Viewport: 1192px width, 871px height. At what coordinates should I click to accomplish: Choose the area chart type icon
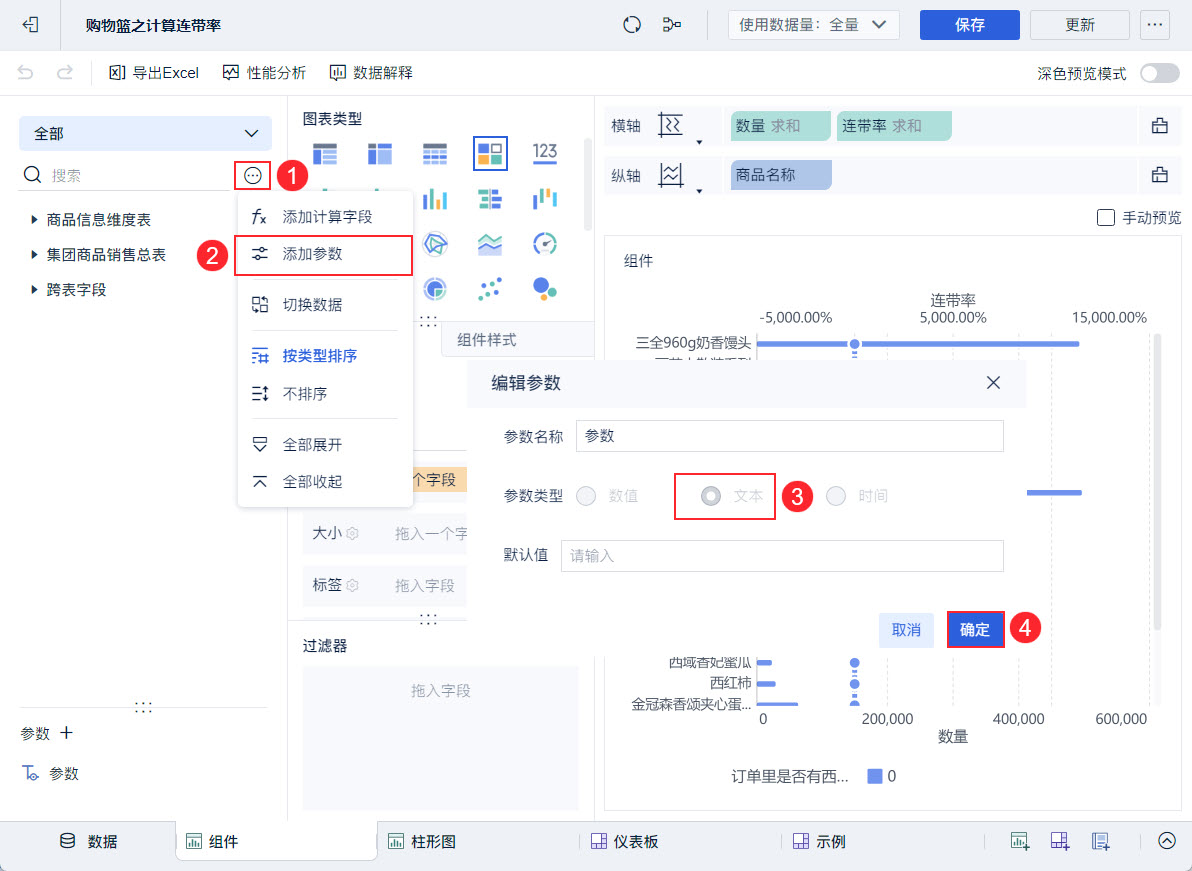(x=490, y=244)
